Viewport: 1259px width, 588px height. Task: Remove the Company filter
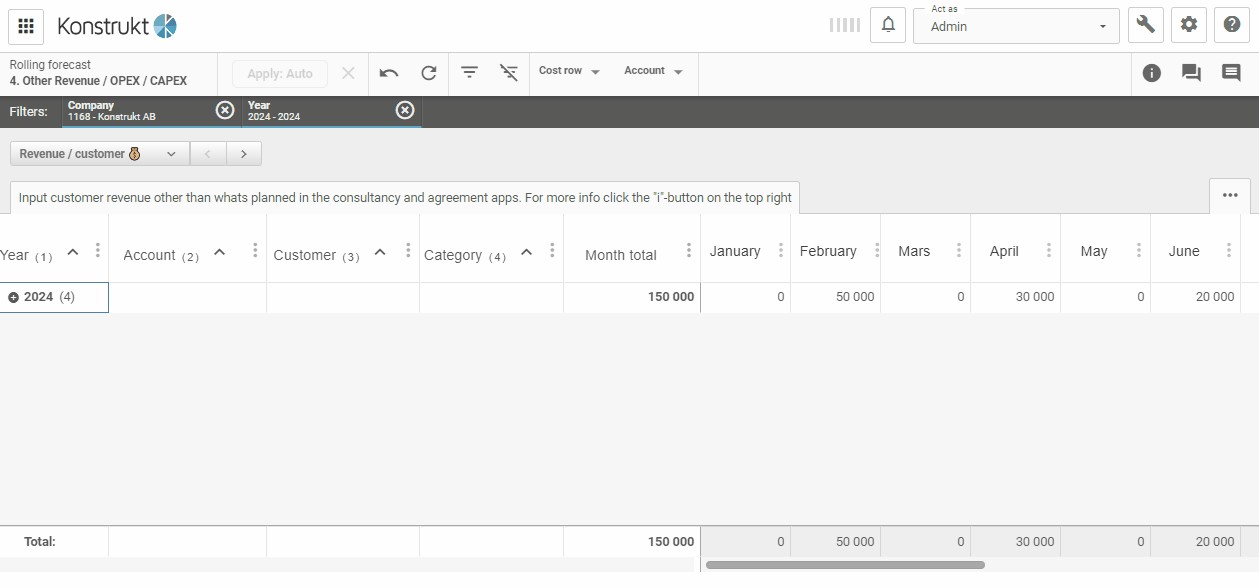tap(225, 110)
